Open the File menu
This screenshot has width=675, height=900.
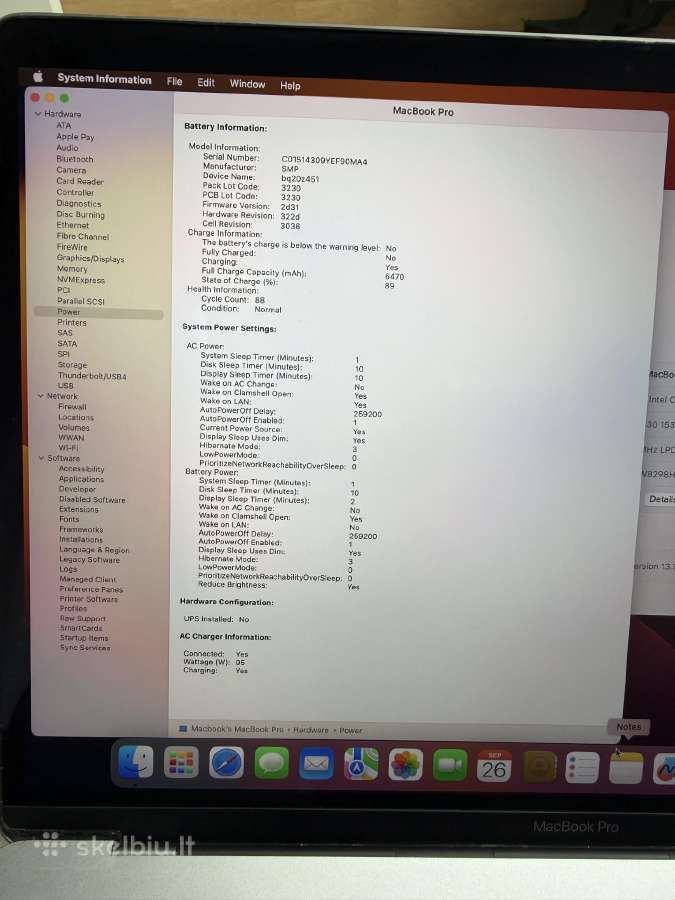[174, 82]
